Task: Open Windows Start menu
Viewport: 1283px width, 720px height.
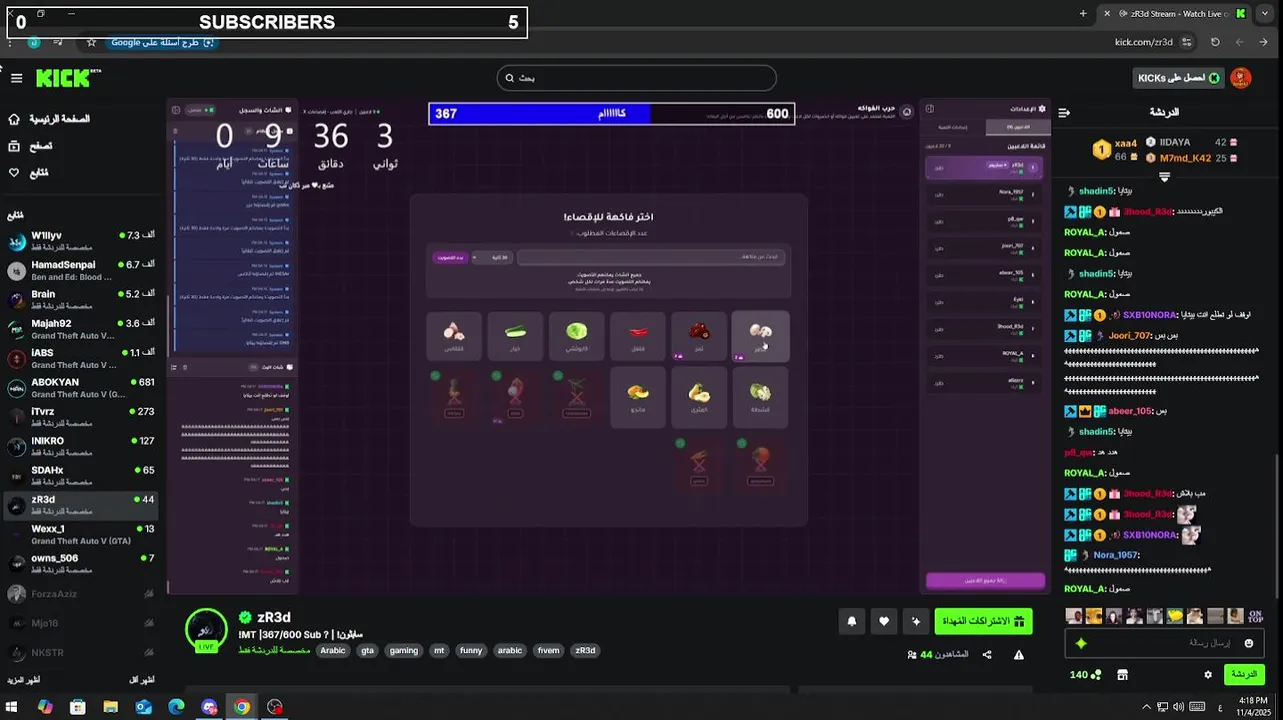Action: pos(12,707)
